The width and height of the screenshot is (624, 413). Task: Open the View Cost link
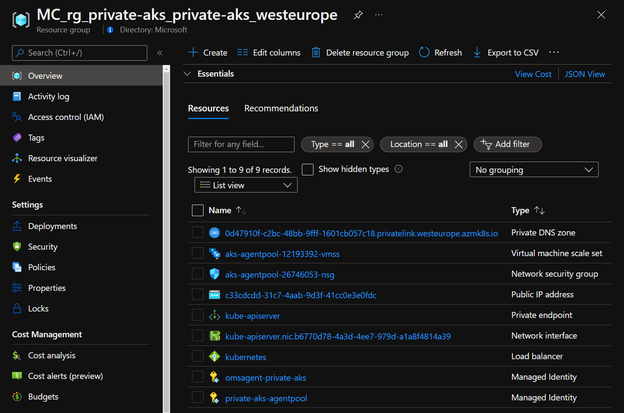pos(533,74)
